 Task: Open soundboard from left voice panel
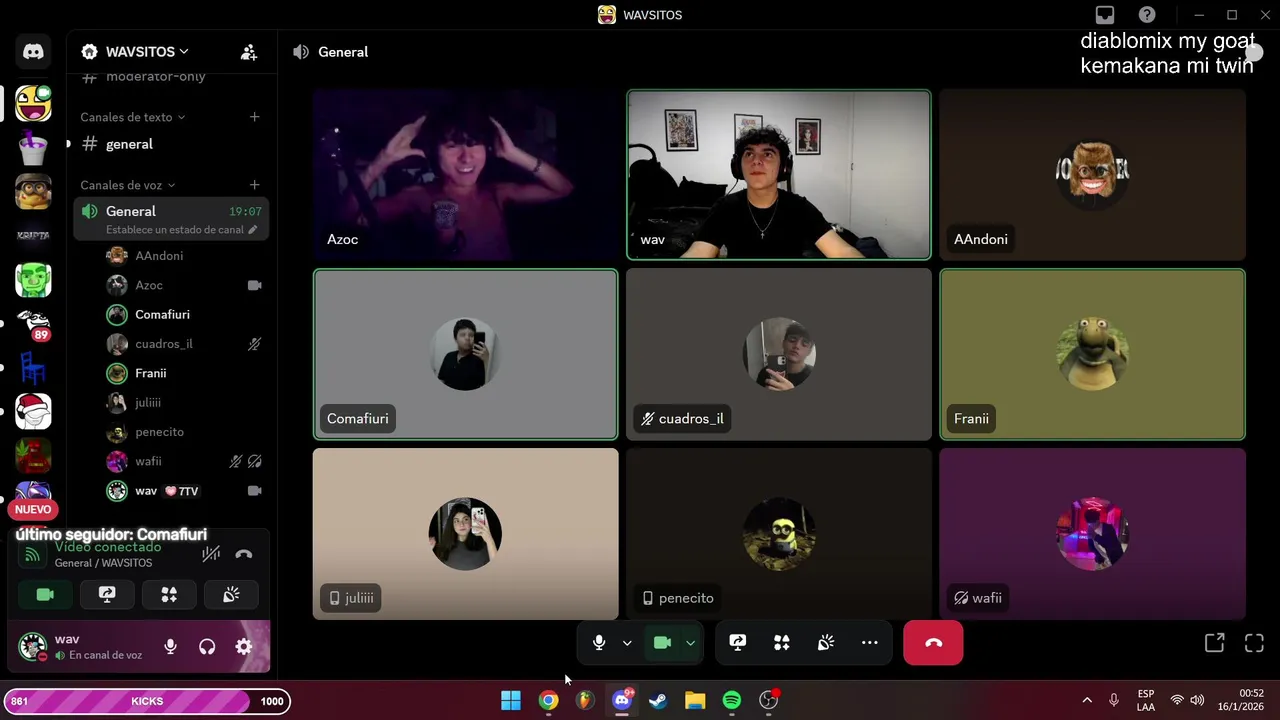(231, 595)
